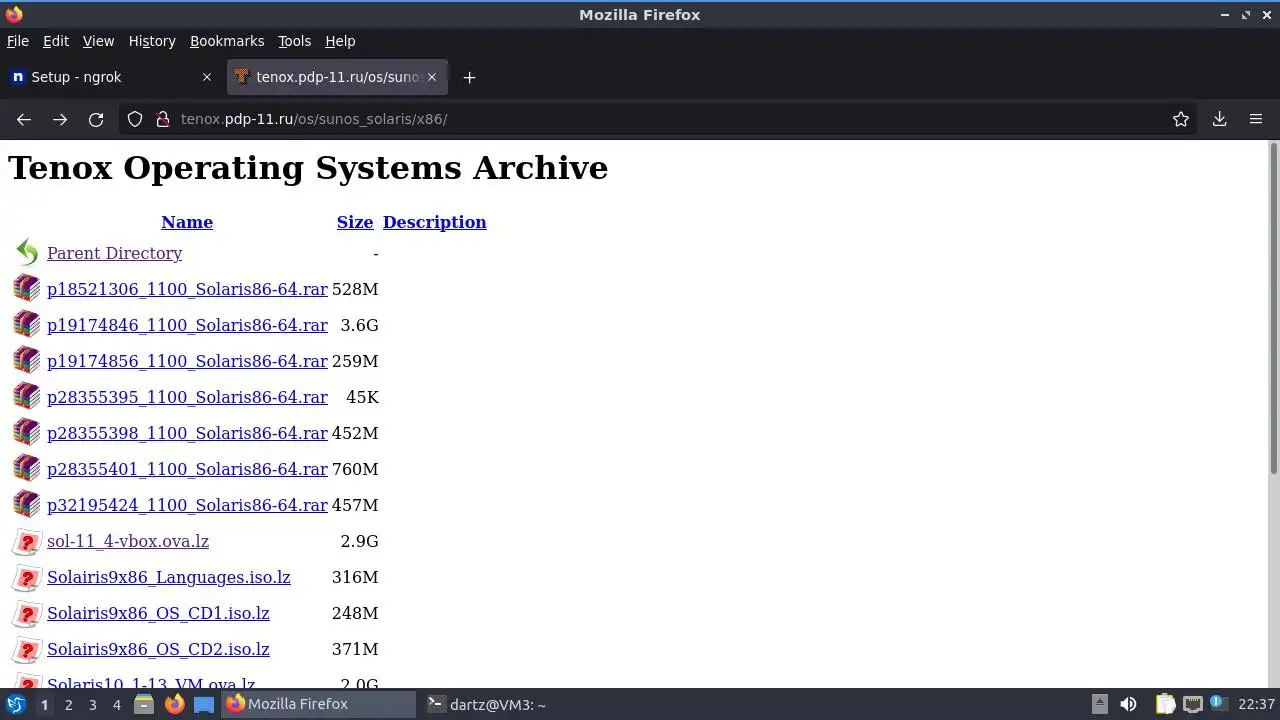This screenshot has height=720, width=1280.
Task: Open the Tools menu
Action: coord(294,41)
